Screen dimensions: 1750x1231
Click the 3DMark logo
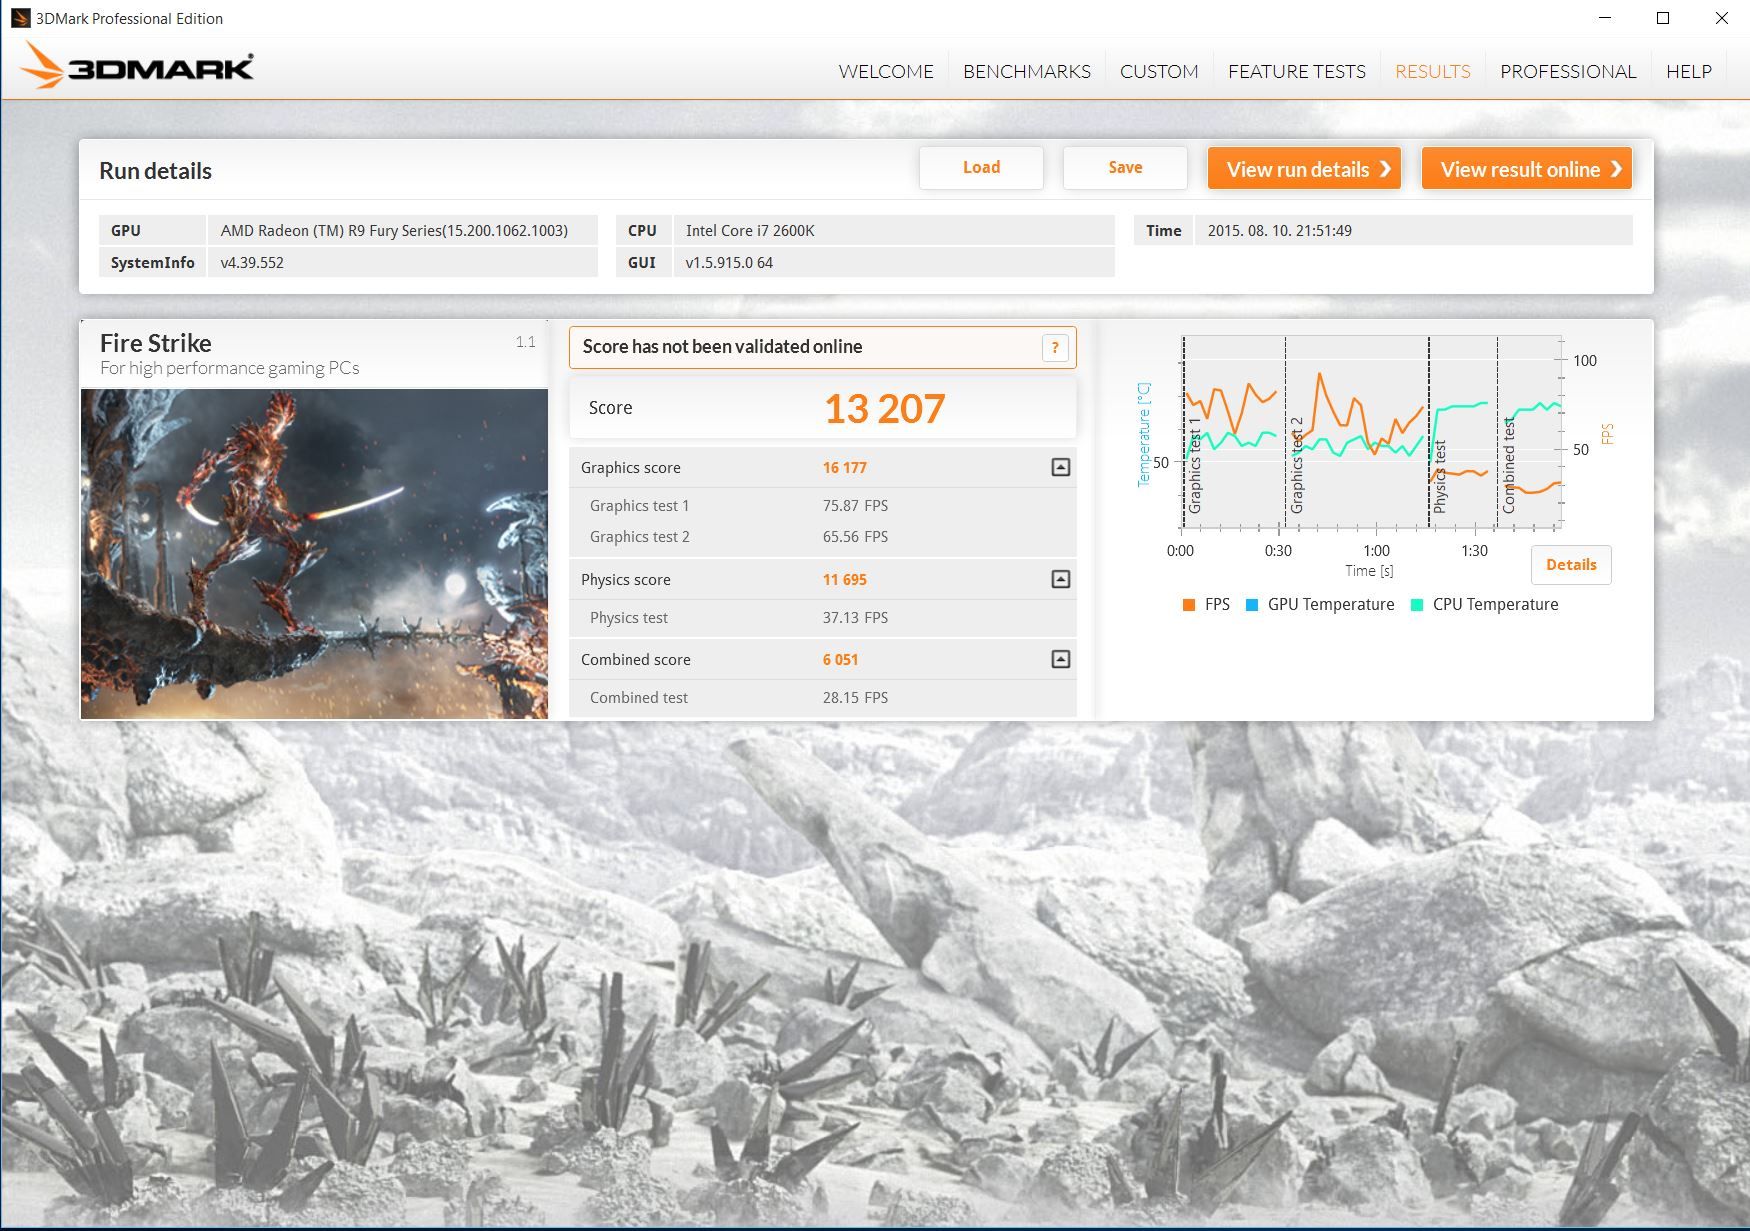point(137,66)
